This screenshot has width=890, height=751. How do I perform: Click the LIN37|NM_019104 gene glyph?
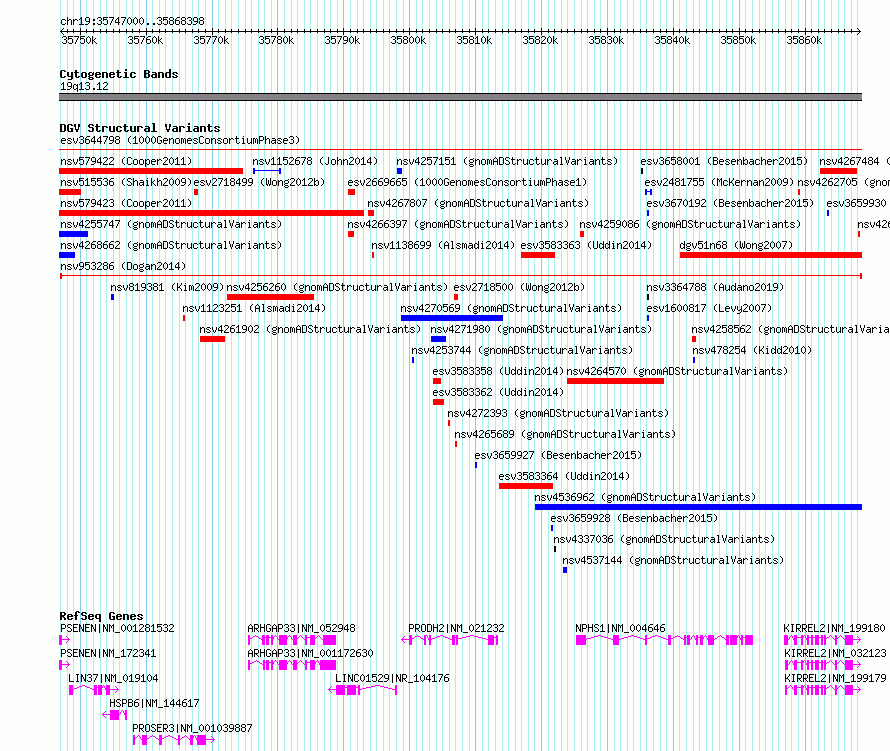point(94,690)
